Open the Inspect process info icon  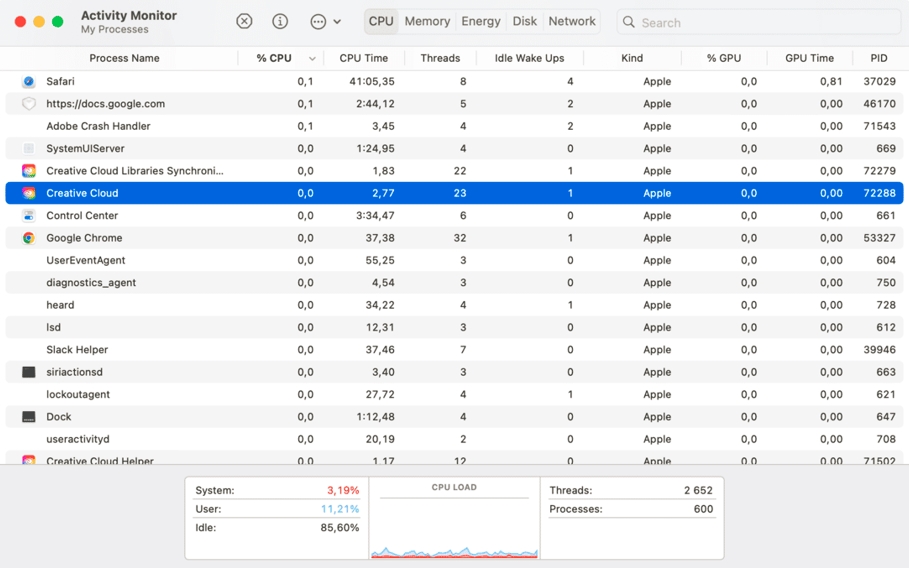(280, 21)
